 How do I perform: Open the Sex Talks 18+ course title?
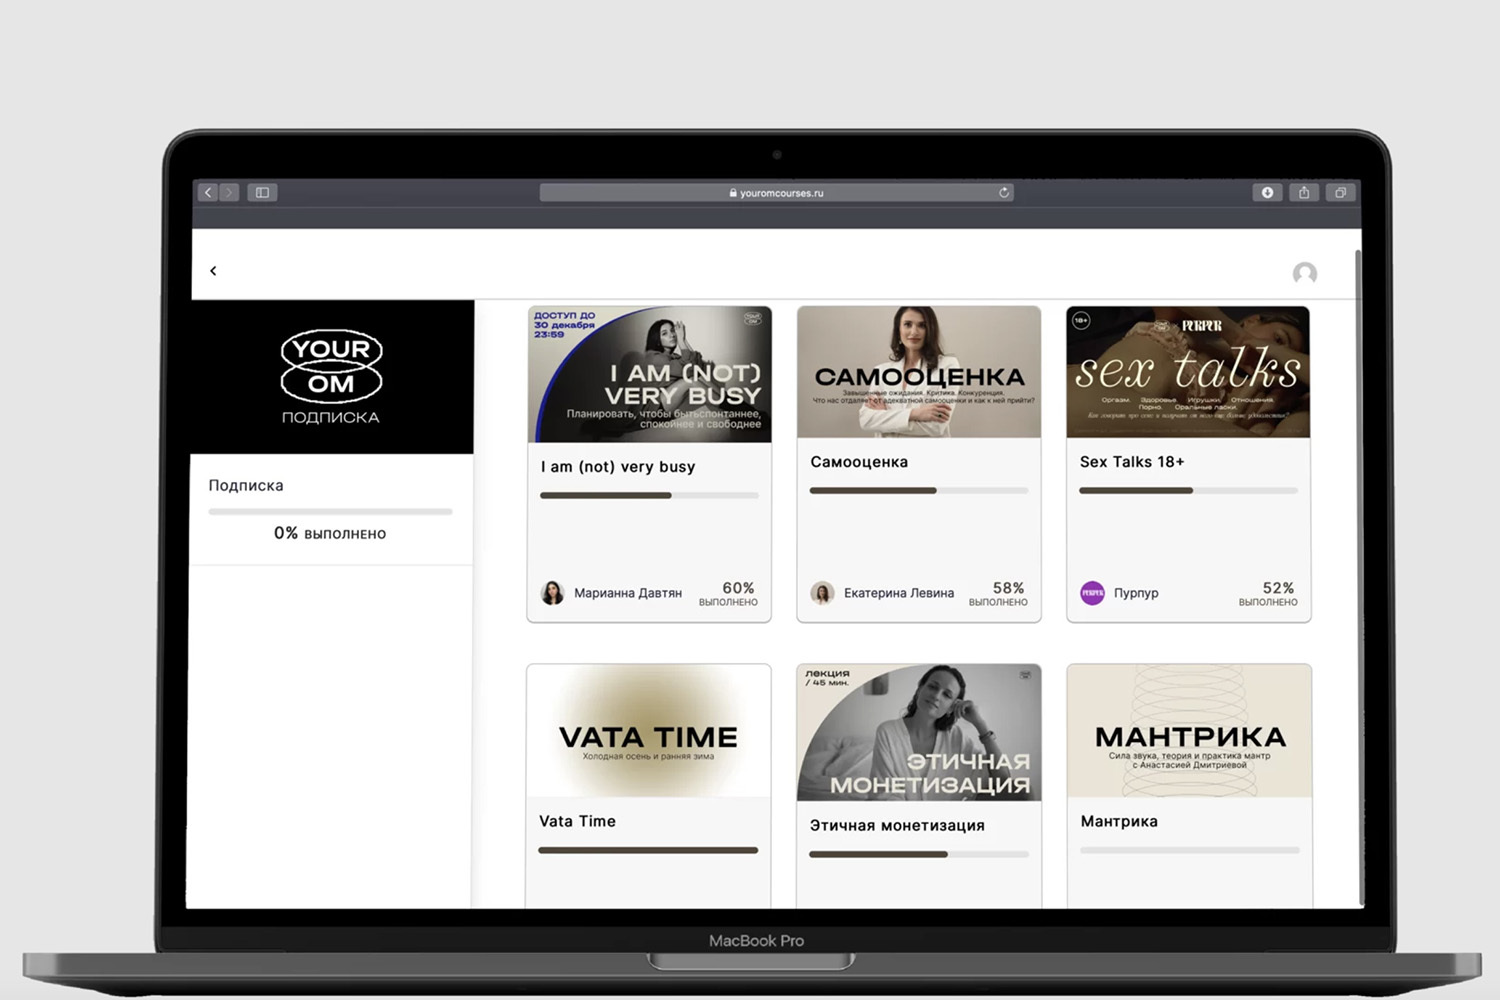coord(1131,462)
